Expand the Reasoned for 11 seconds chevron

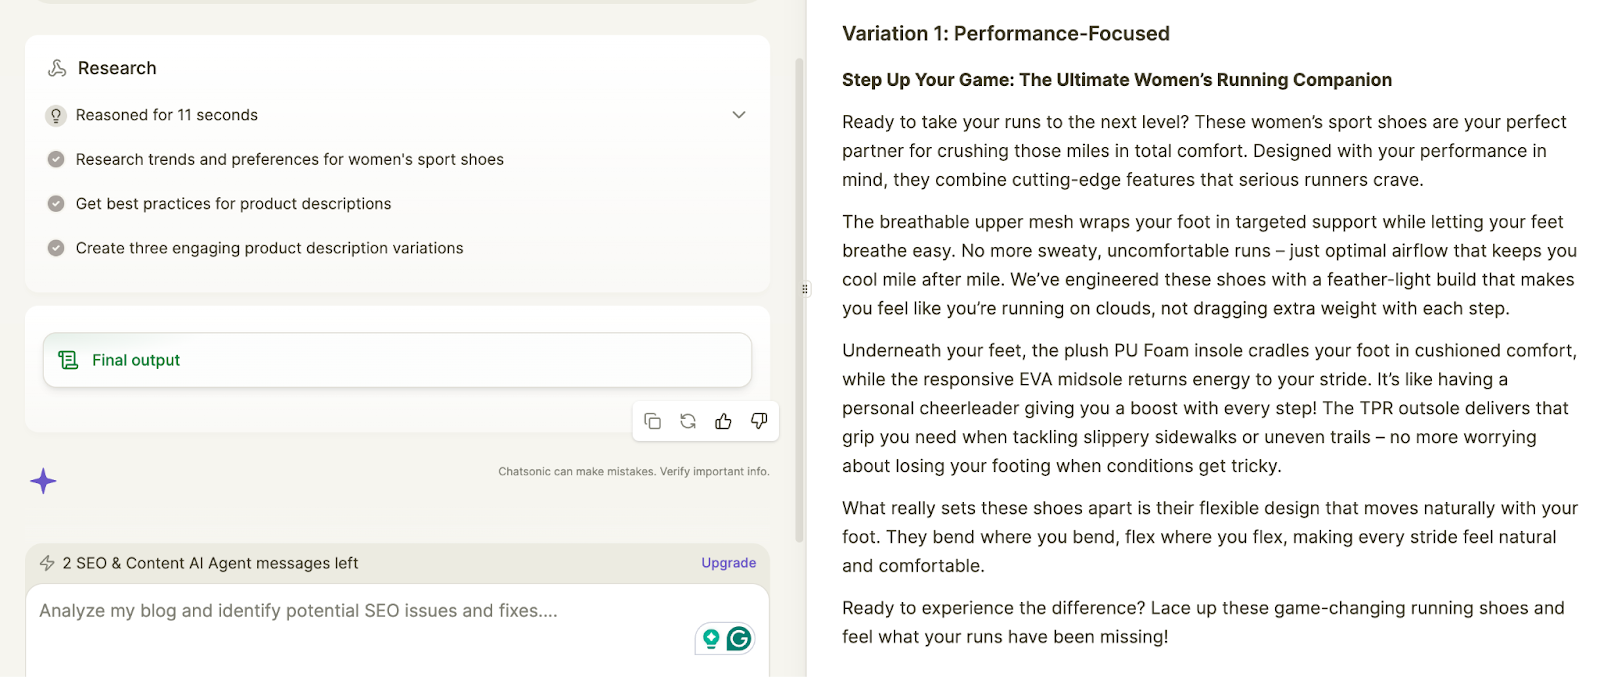(x=739, y=115)
